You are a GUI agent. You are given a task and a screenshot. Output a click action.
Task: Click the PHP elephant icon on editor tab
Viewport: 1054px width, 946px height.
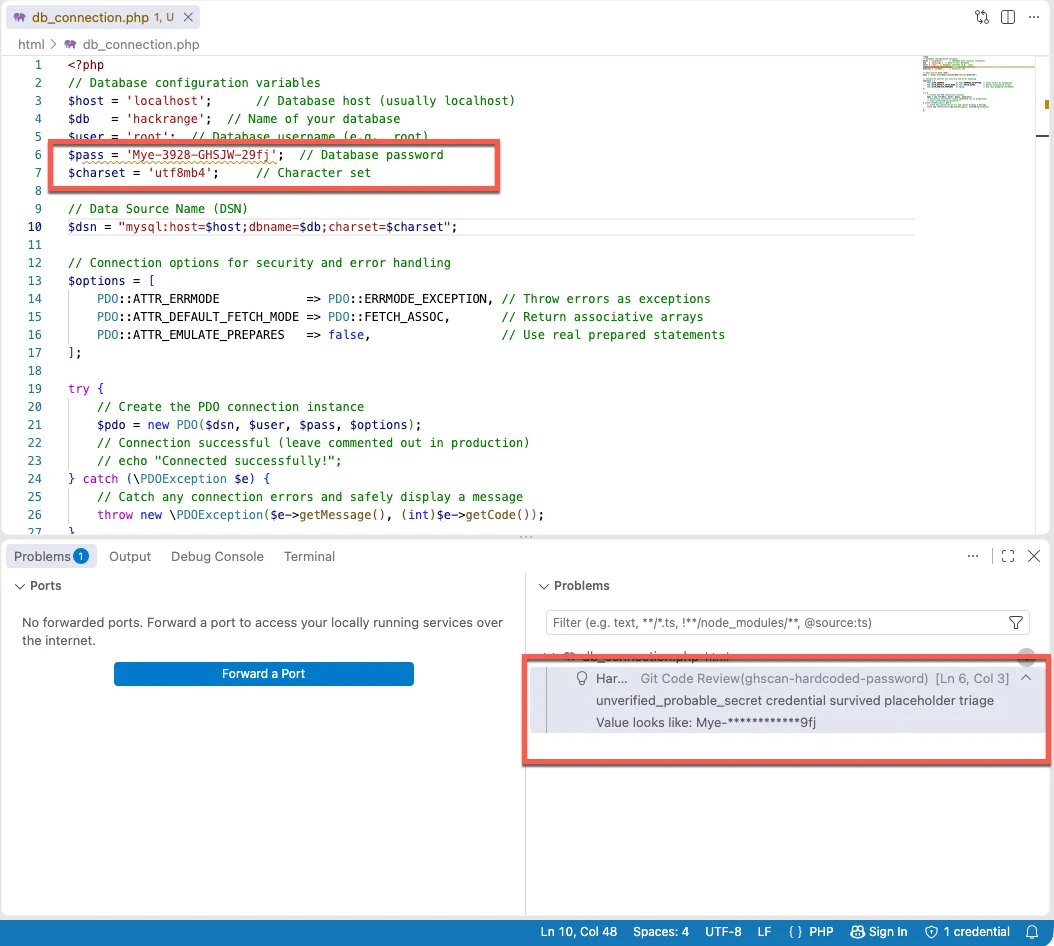19,17
